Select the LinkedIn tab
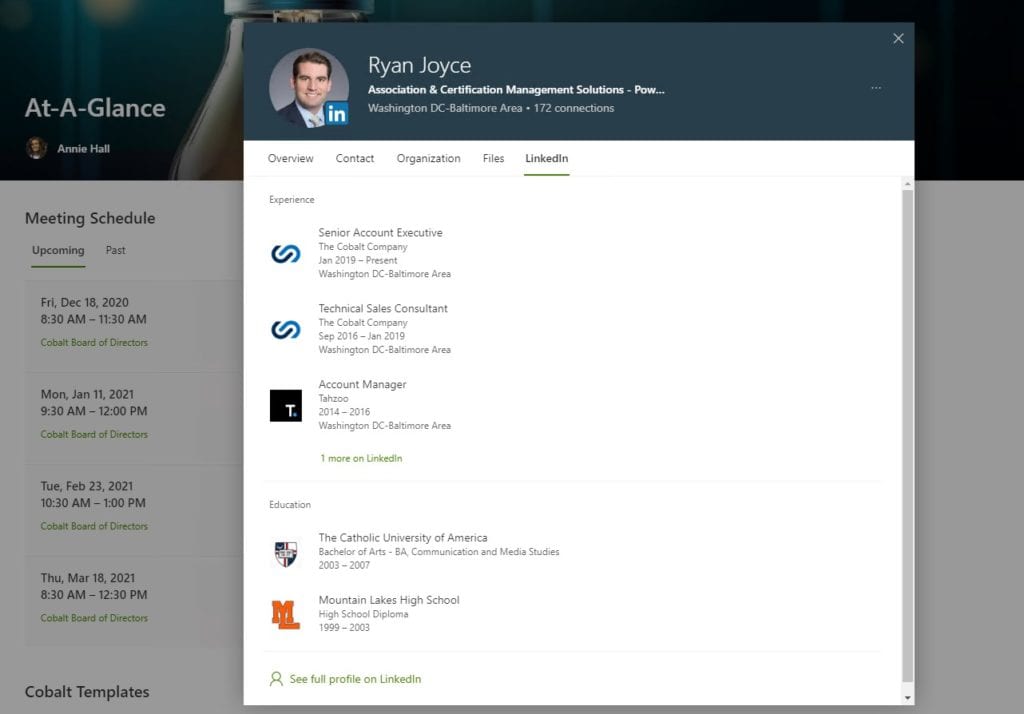The width and height of the screenshot is (1024, 714). click(547, 159)
